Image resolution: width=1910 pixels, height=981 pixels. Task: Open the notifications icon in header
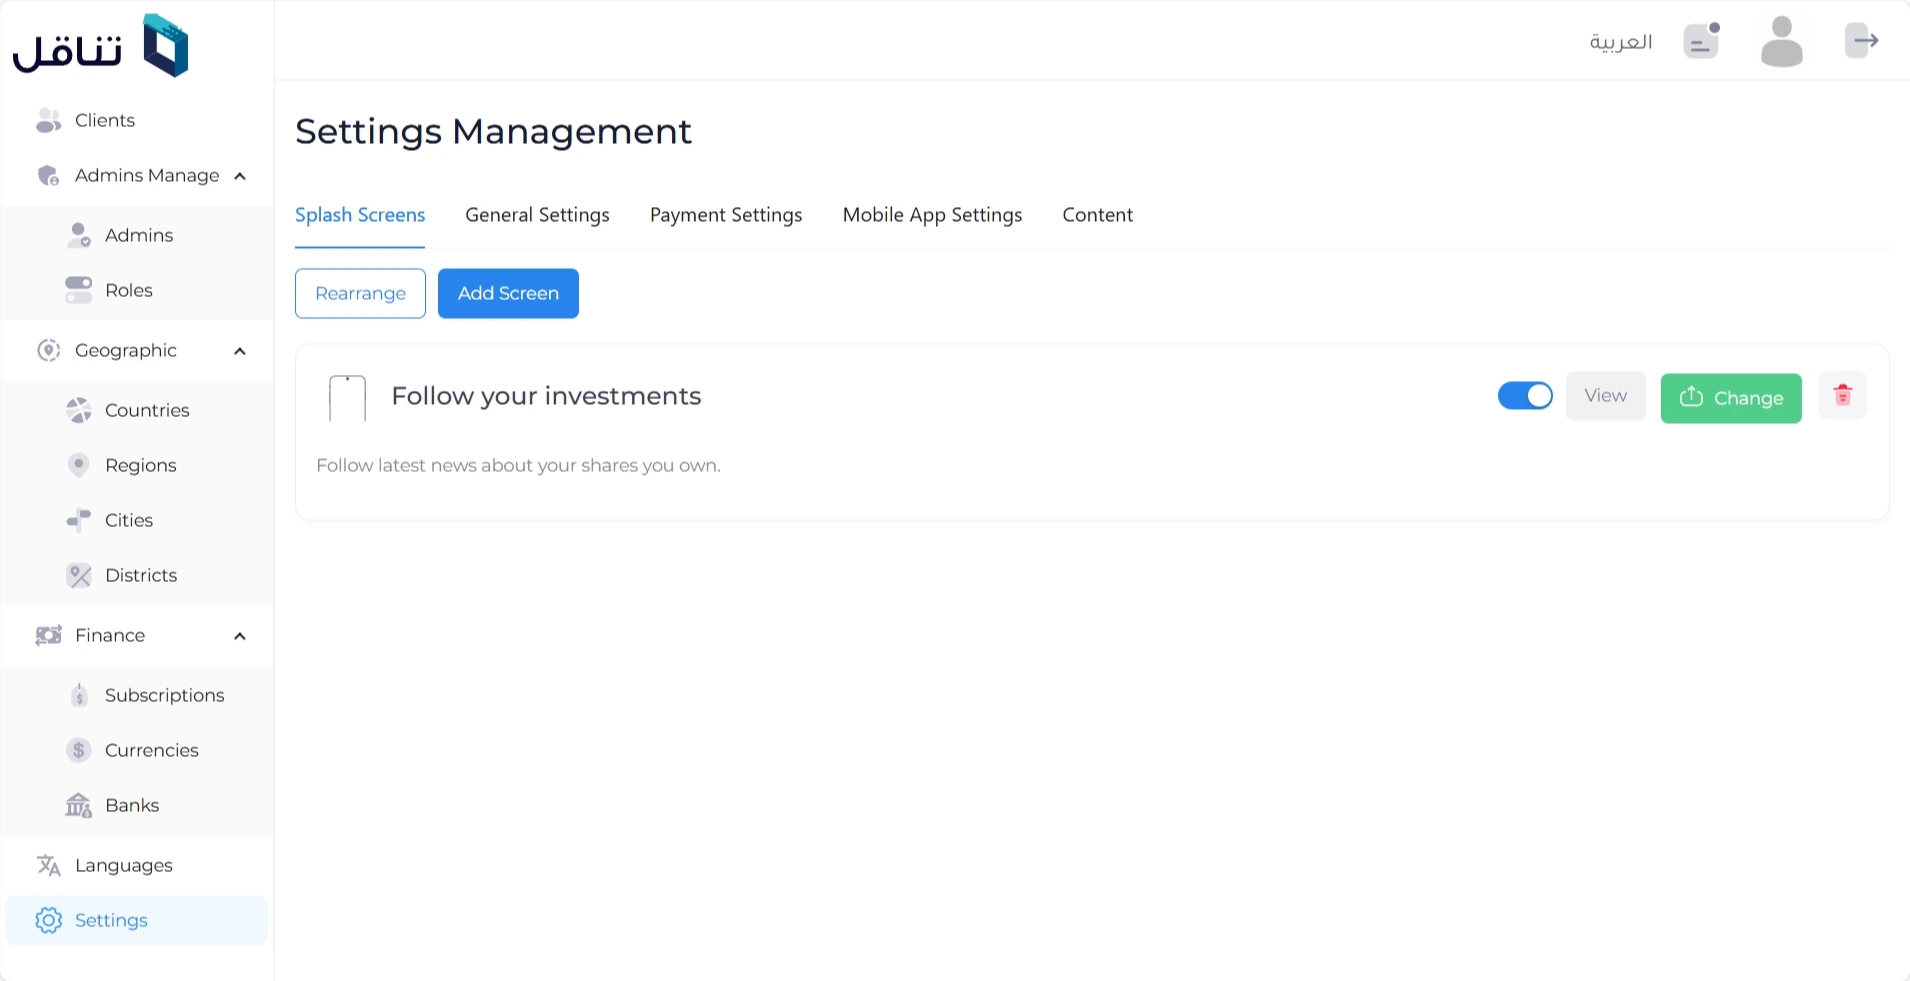[x=1701, y=41]
